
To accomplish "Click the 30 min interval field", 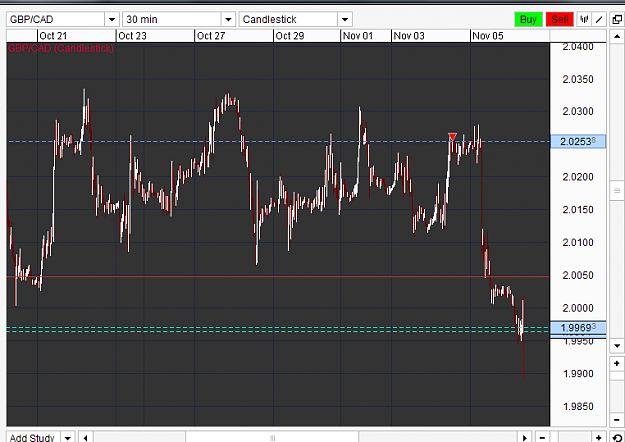I will pos(172,19).
